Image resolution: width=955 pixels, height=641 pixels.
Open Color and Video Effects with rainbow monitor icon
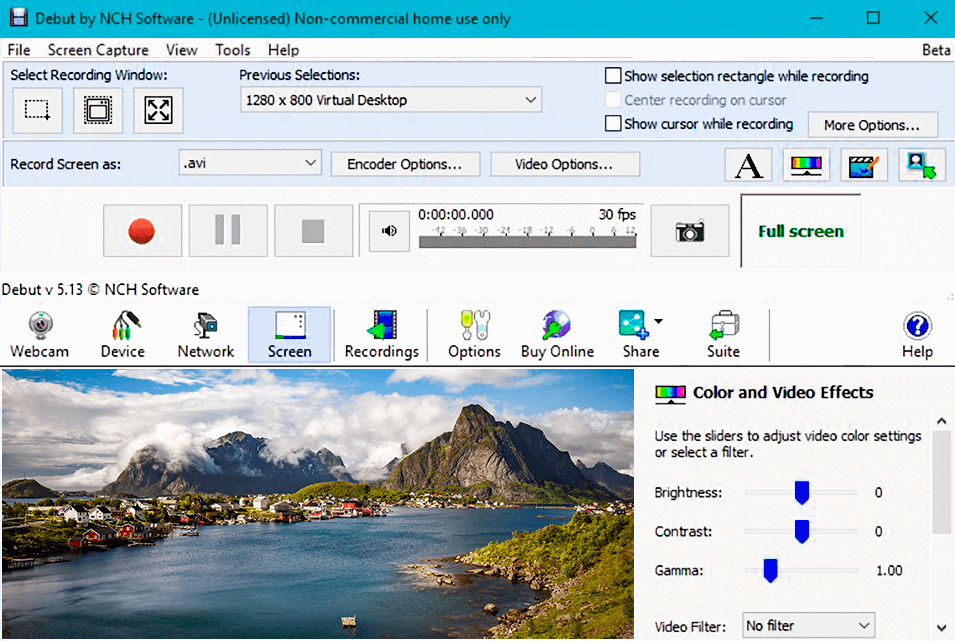tap(805, 164)
